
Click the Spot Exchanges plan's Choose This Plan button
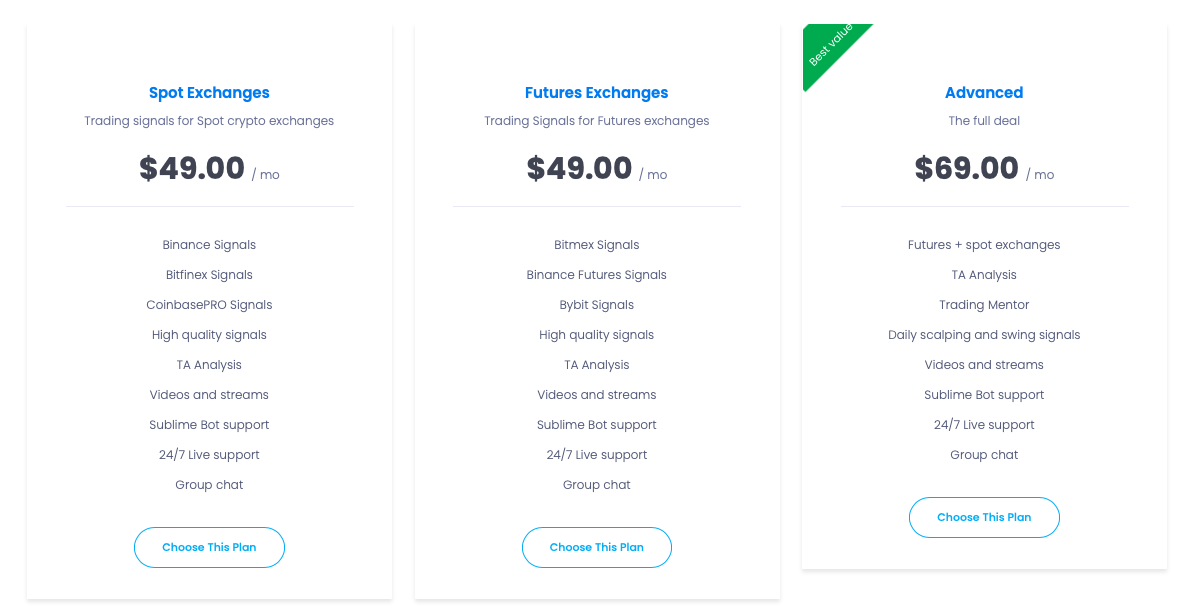click(209, 547)
